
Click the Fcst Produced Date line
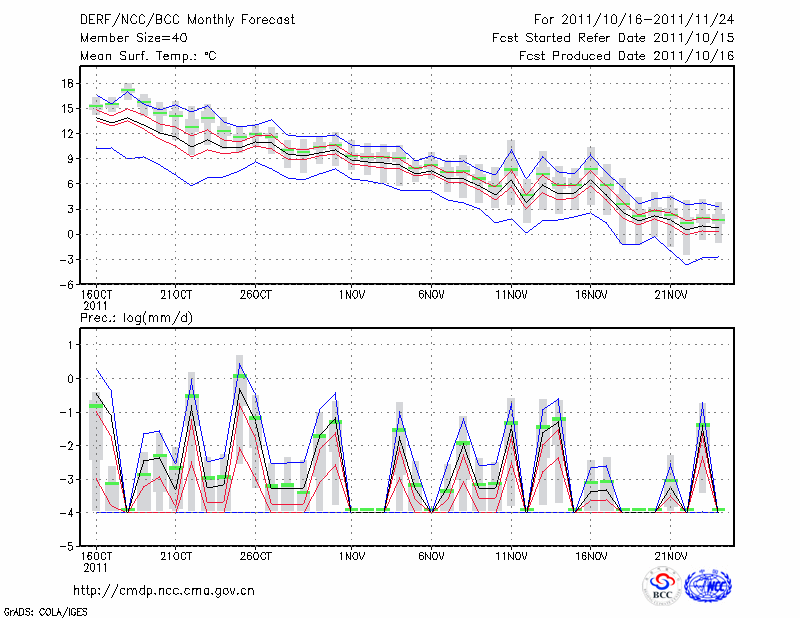click(626, 56)
